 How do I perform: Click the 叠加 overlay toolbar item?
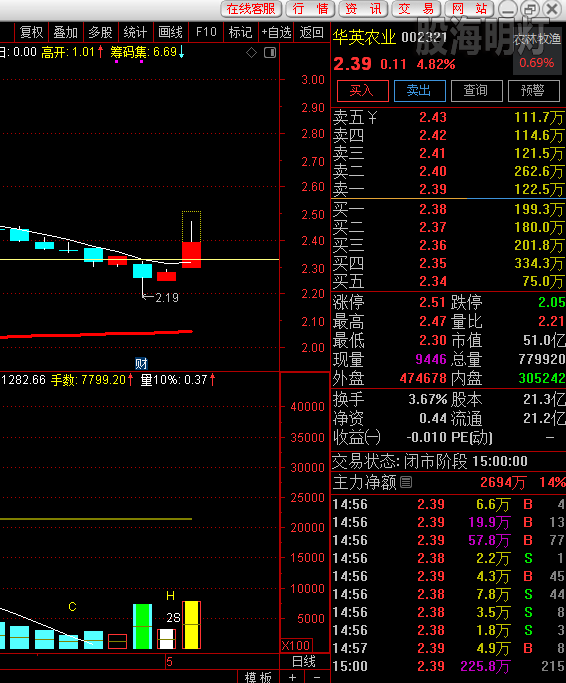(65, 32)
